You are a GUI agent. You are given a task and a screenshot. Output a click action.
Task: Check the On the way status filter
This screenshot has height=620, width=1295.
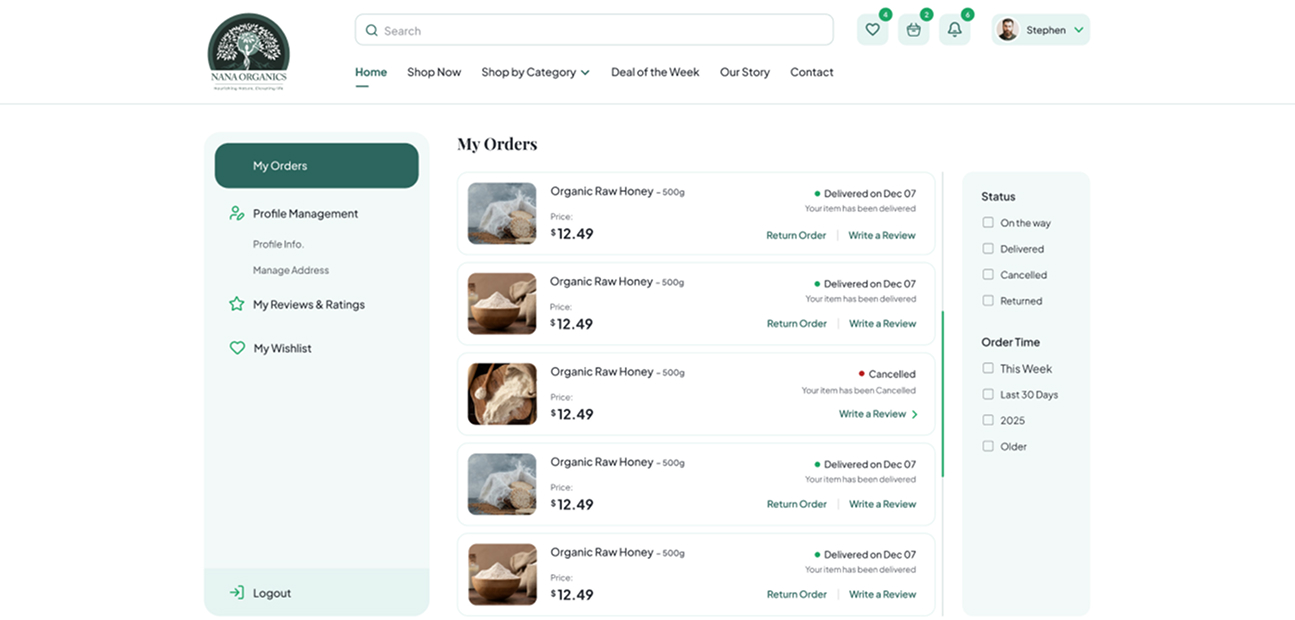pyautogui.click(x=988, y=223)
